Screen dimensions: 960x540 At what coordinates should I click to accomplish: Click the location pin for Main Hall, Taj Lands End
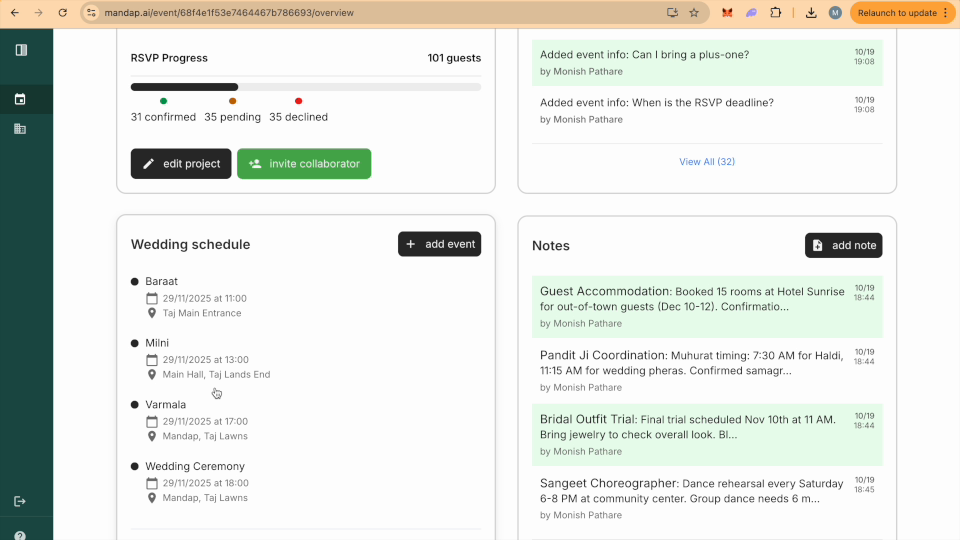(152, 374)
